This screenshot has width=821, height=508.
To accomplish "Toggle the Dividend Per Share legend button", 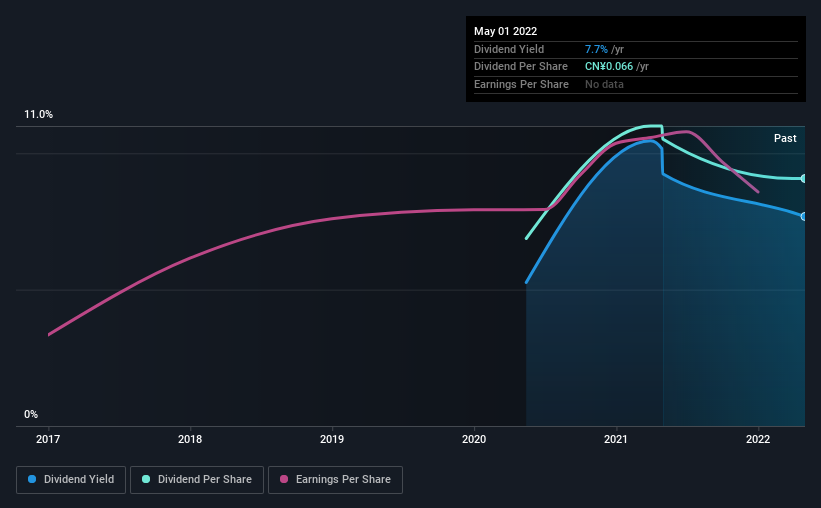I will [x=197, y=480].
